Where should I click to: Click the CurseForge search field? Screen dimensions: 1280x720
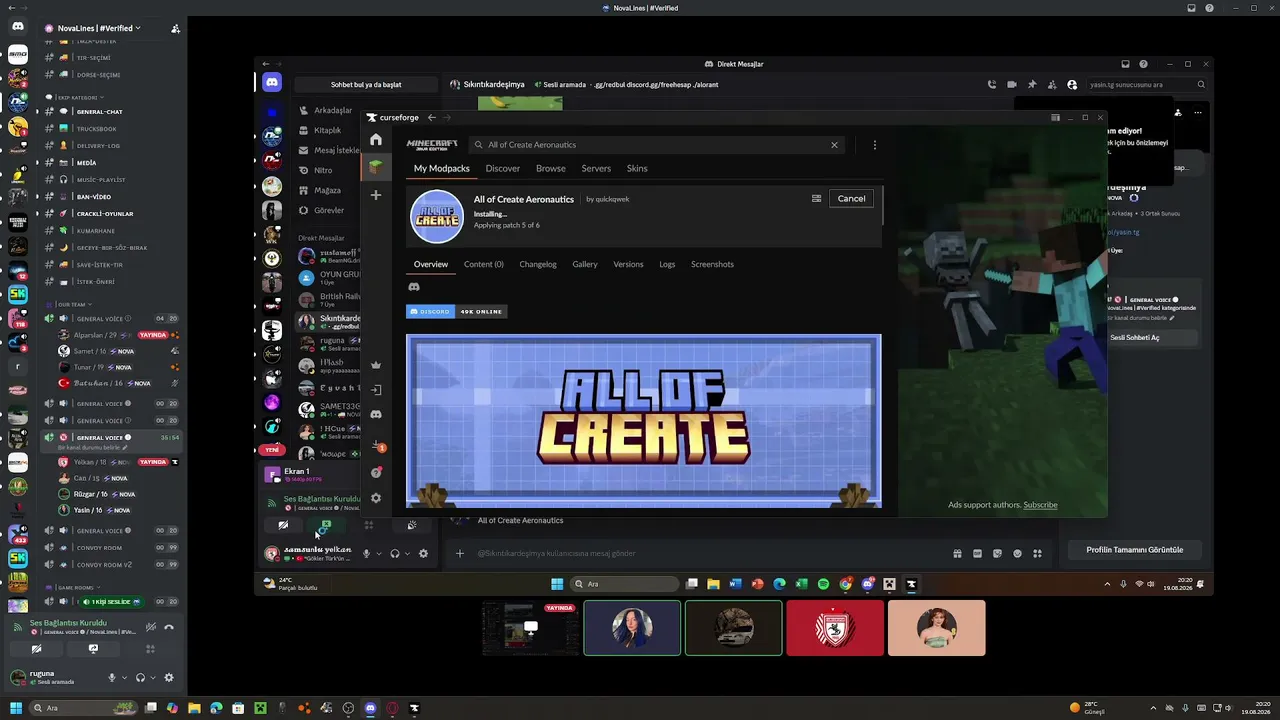pos(655,145)
